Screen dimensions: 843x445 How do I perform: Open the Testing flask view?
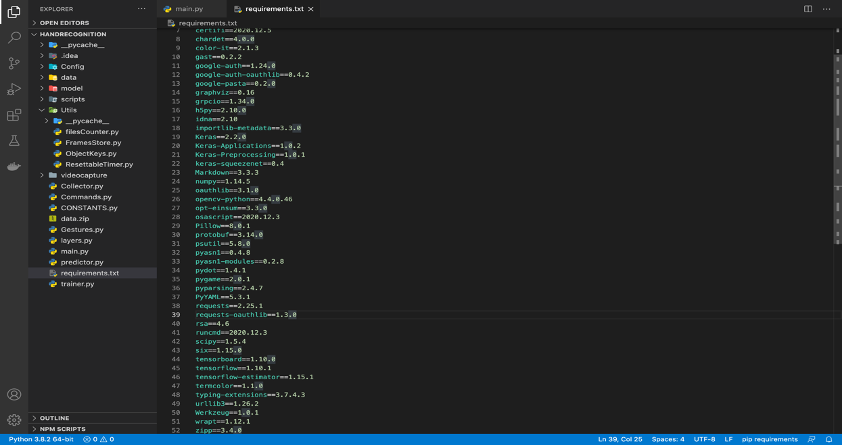point(14,140)
